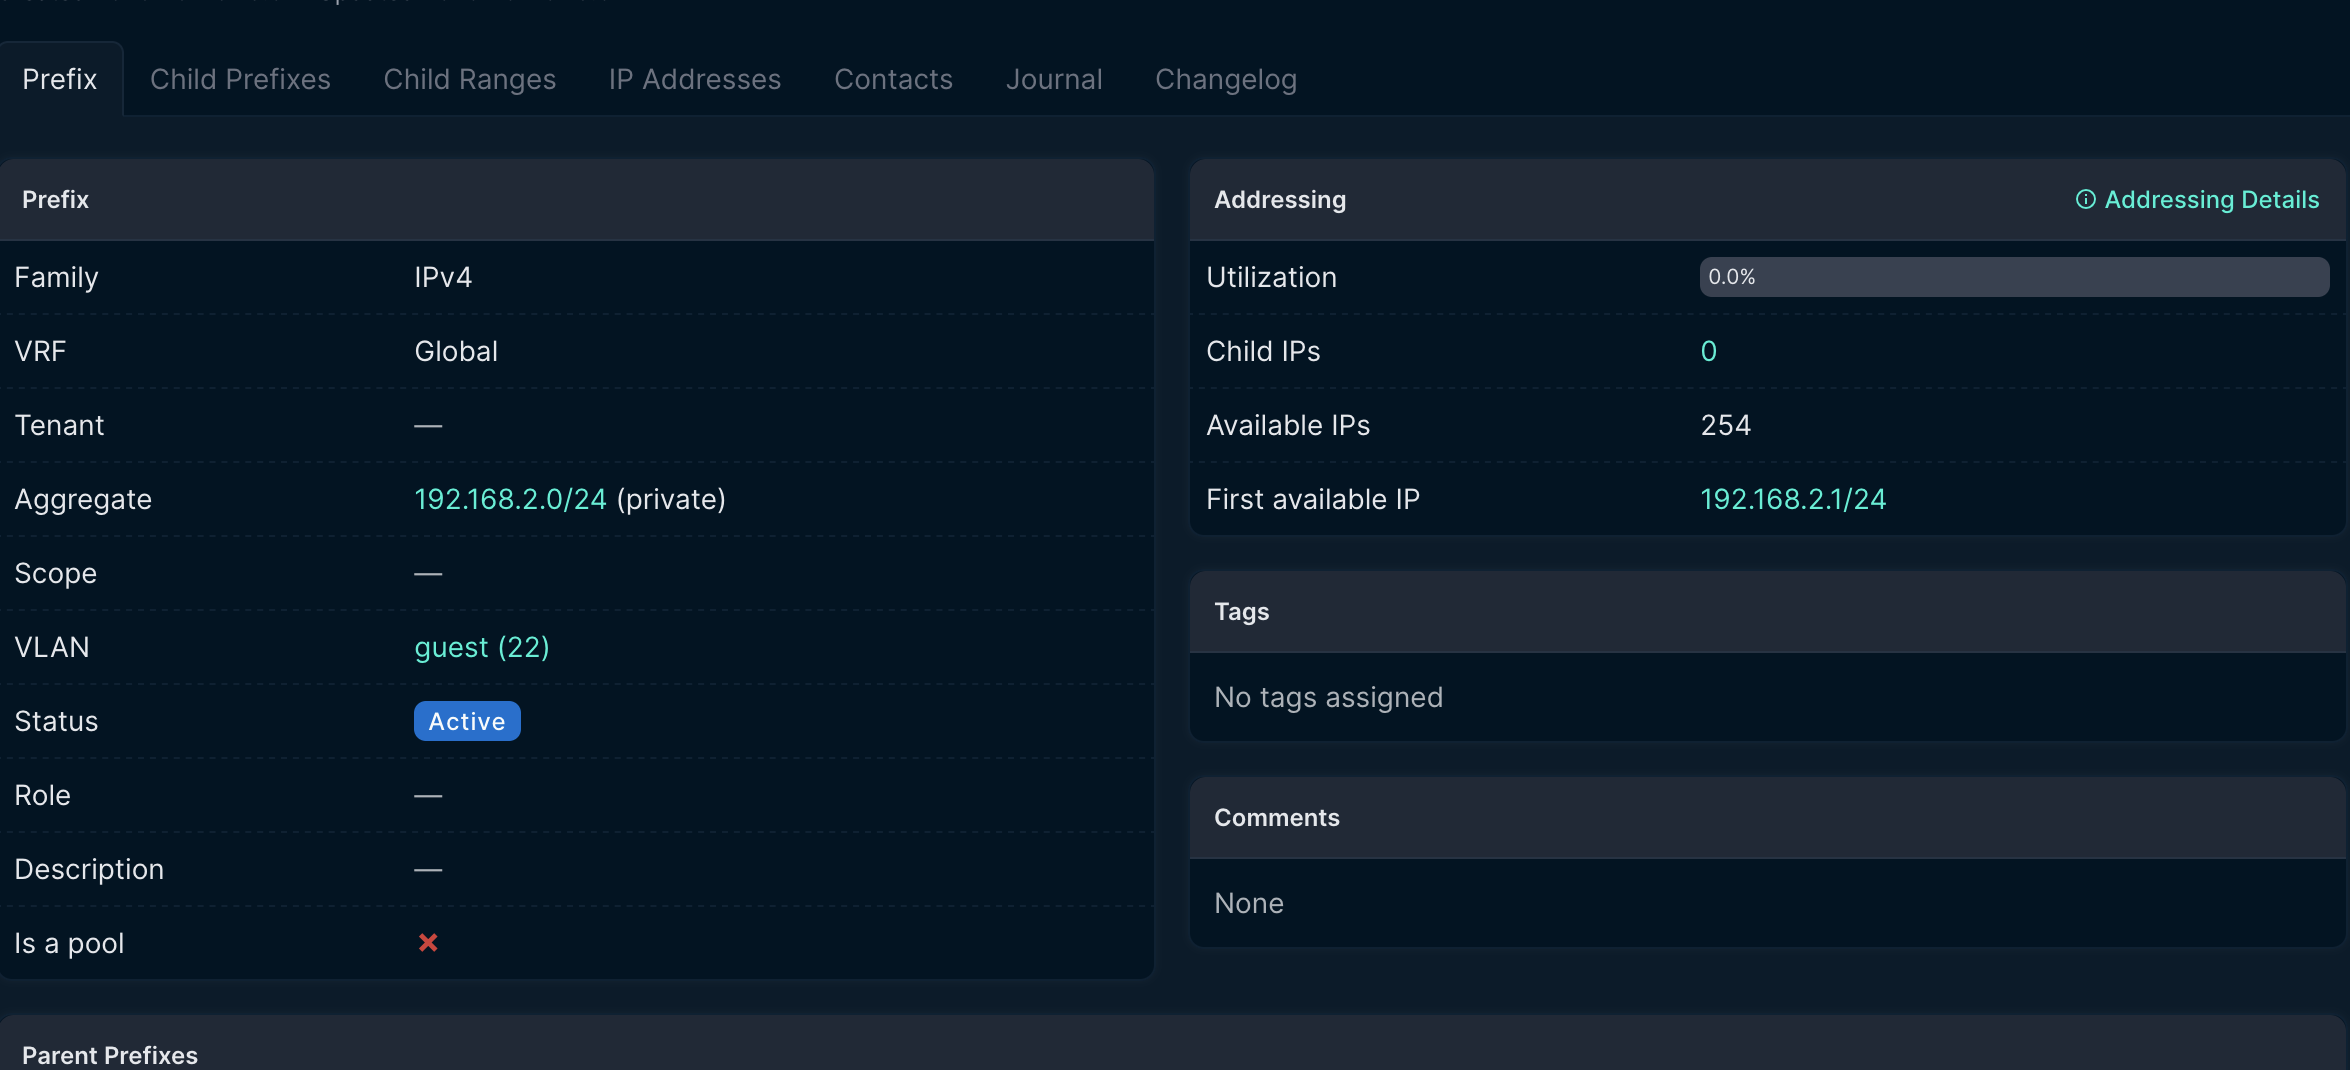Screen dimensions: 2350x1070
Task: Select the Contacts tab
Action: [x=893, y=80]
